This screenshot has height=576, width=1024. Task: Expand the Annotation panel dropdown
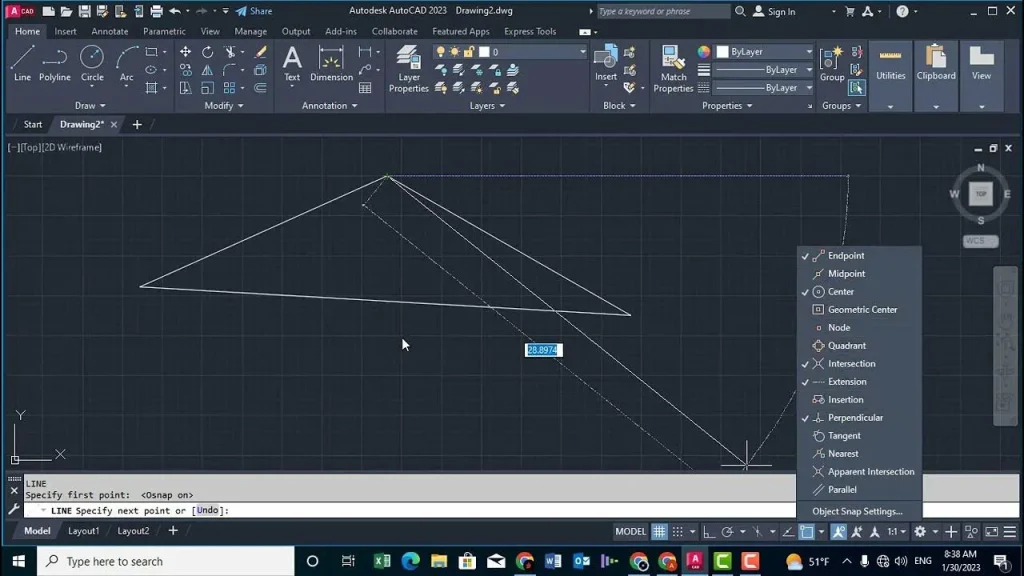pyautogui.click(x=329, y=106)
